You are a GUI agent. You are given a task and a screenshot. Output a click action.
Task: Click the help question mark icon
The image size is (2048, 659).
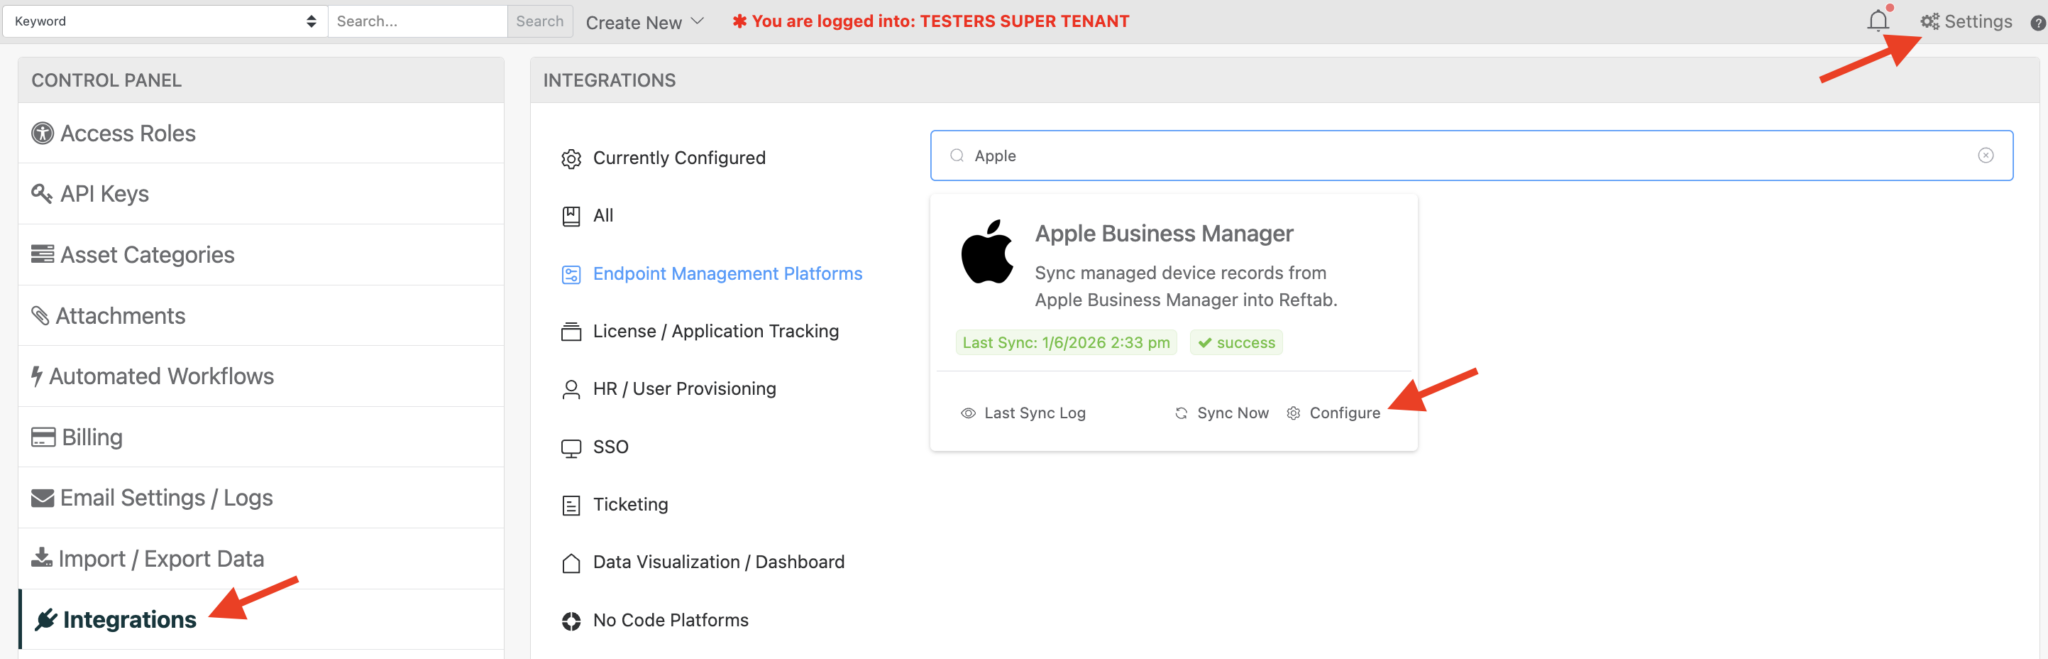click(2038, 22)
